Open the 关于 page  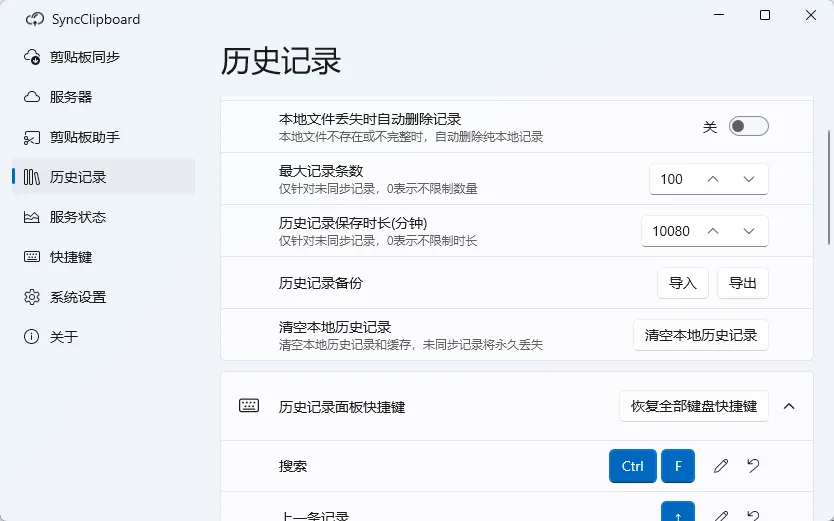click(x=103, y=337)
